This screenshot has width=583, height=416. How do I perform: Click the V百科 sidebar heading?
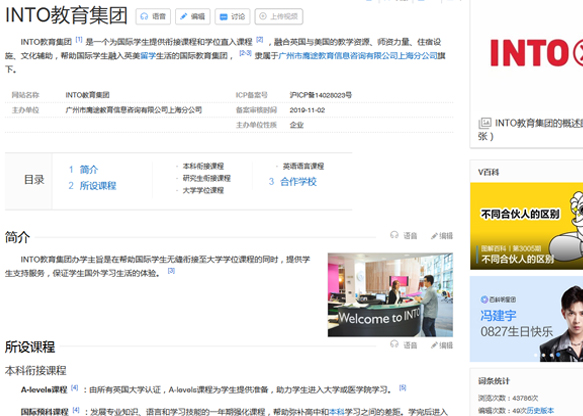[489, 172]
